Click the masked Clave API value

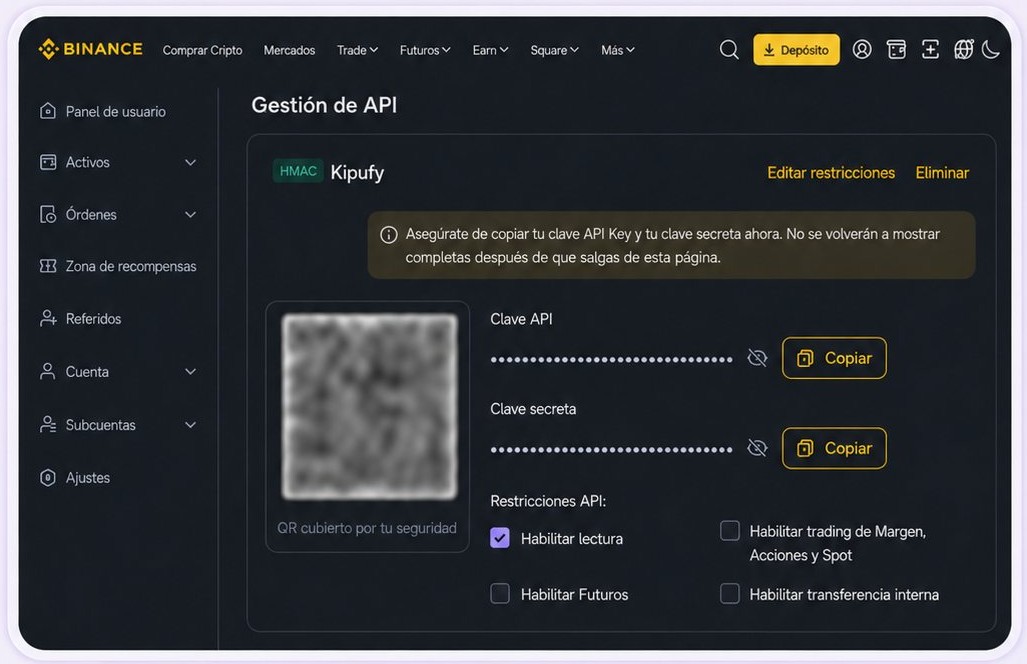(x=611, y=360)
